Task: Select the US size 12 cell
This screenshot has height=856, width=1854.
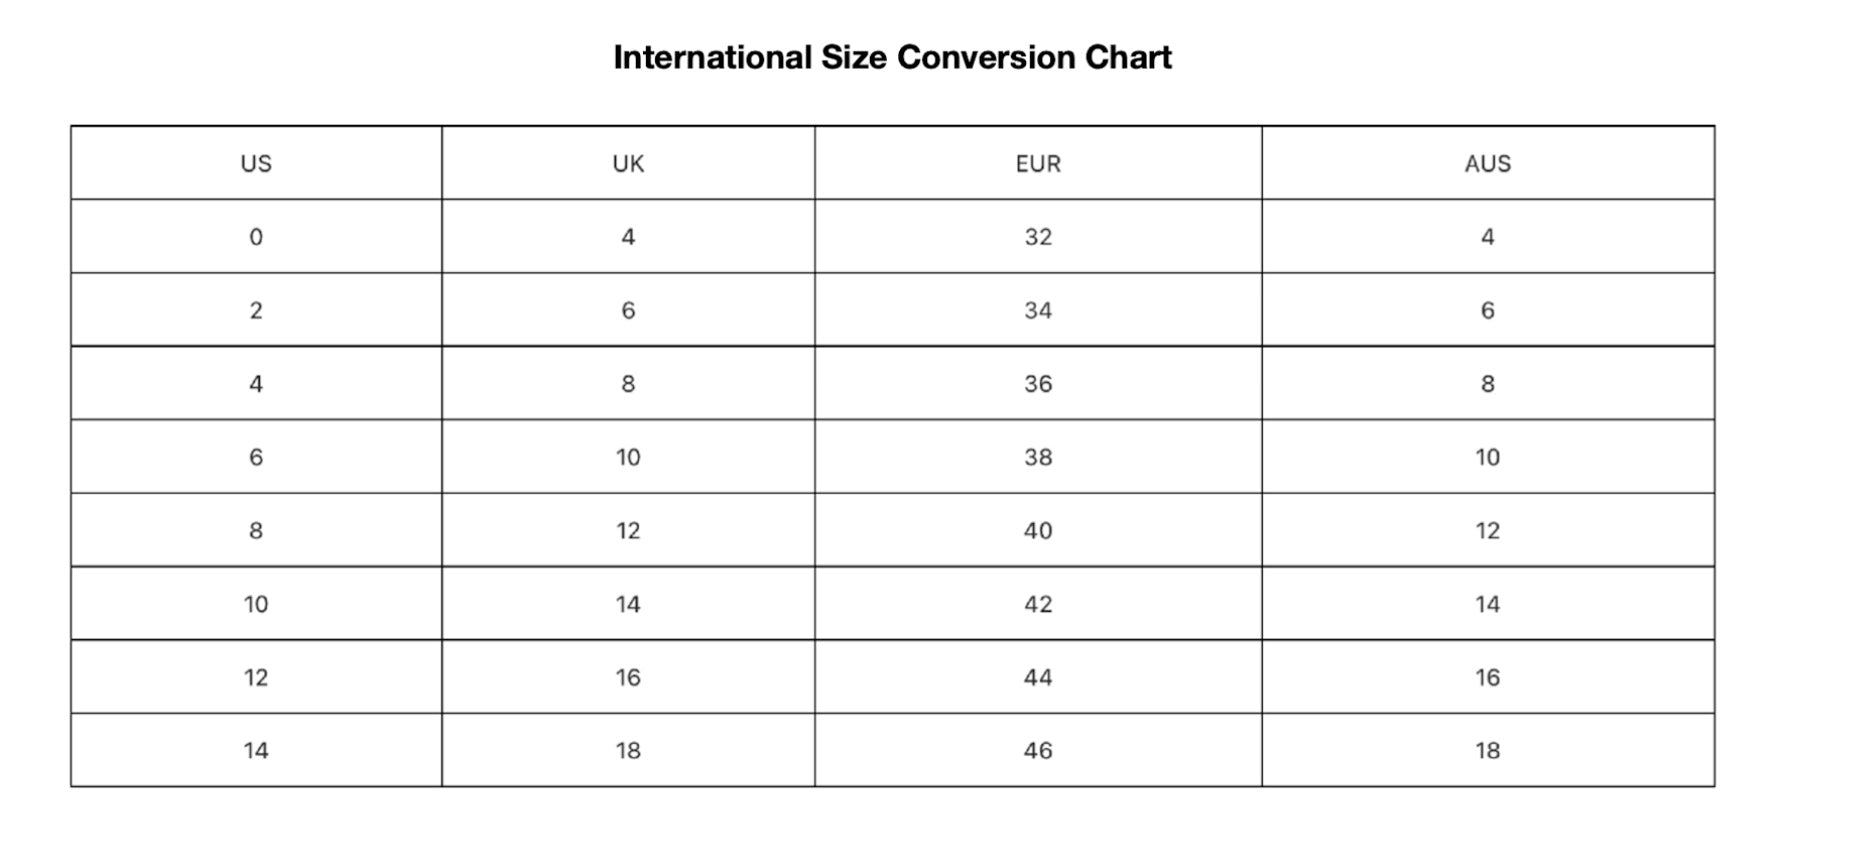Action: 256,677
